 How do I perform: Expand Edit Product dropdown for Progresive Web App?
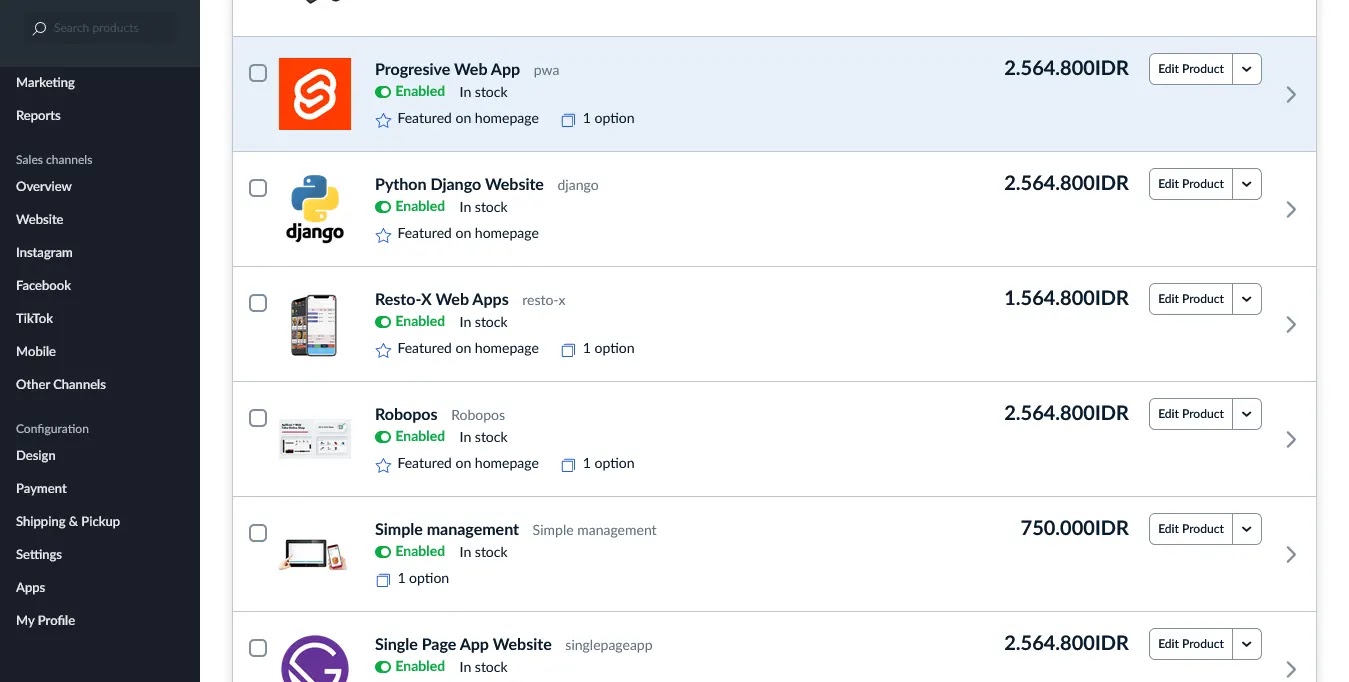tap(1246, 69)
